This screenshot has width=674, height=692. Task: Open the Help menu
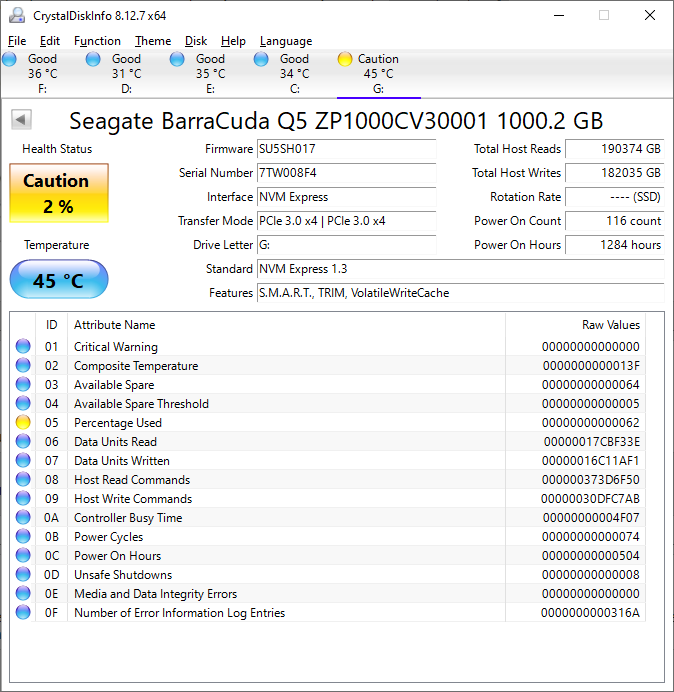coord(233,41)
